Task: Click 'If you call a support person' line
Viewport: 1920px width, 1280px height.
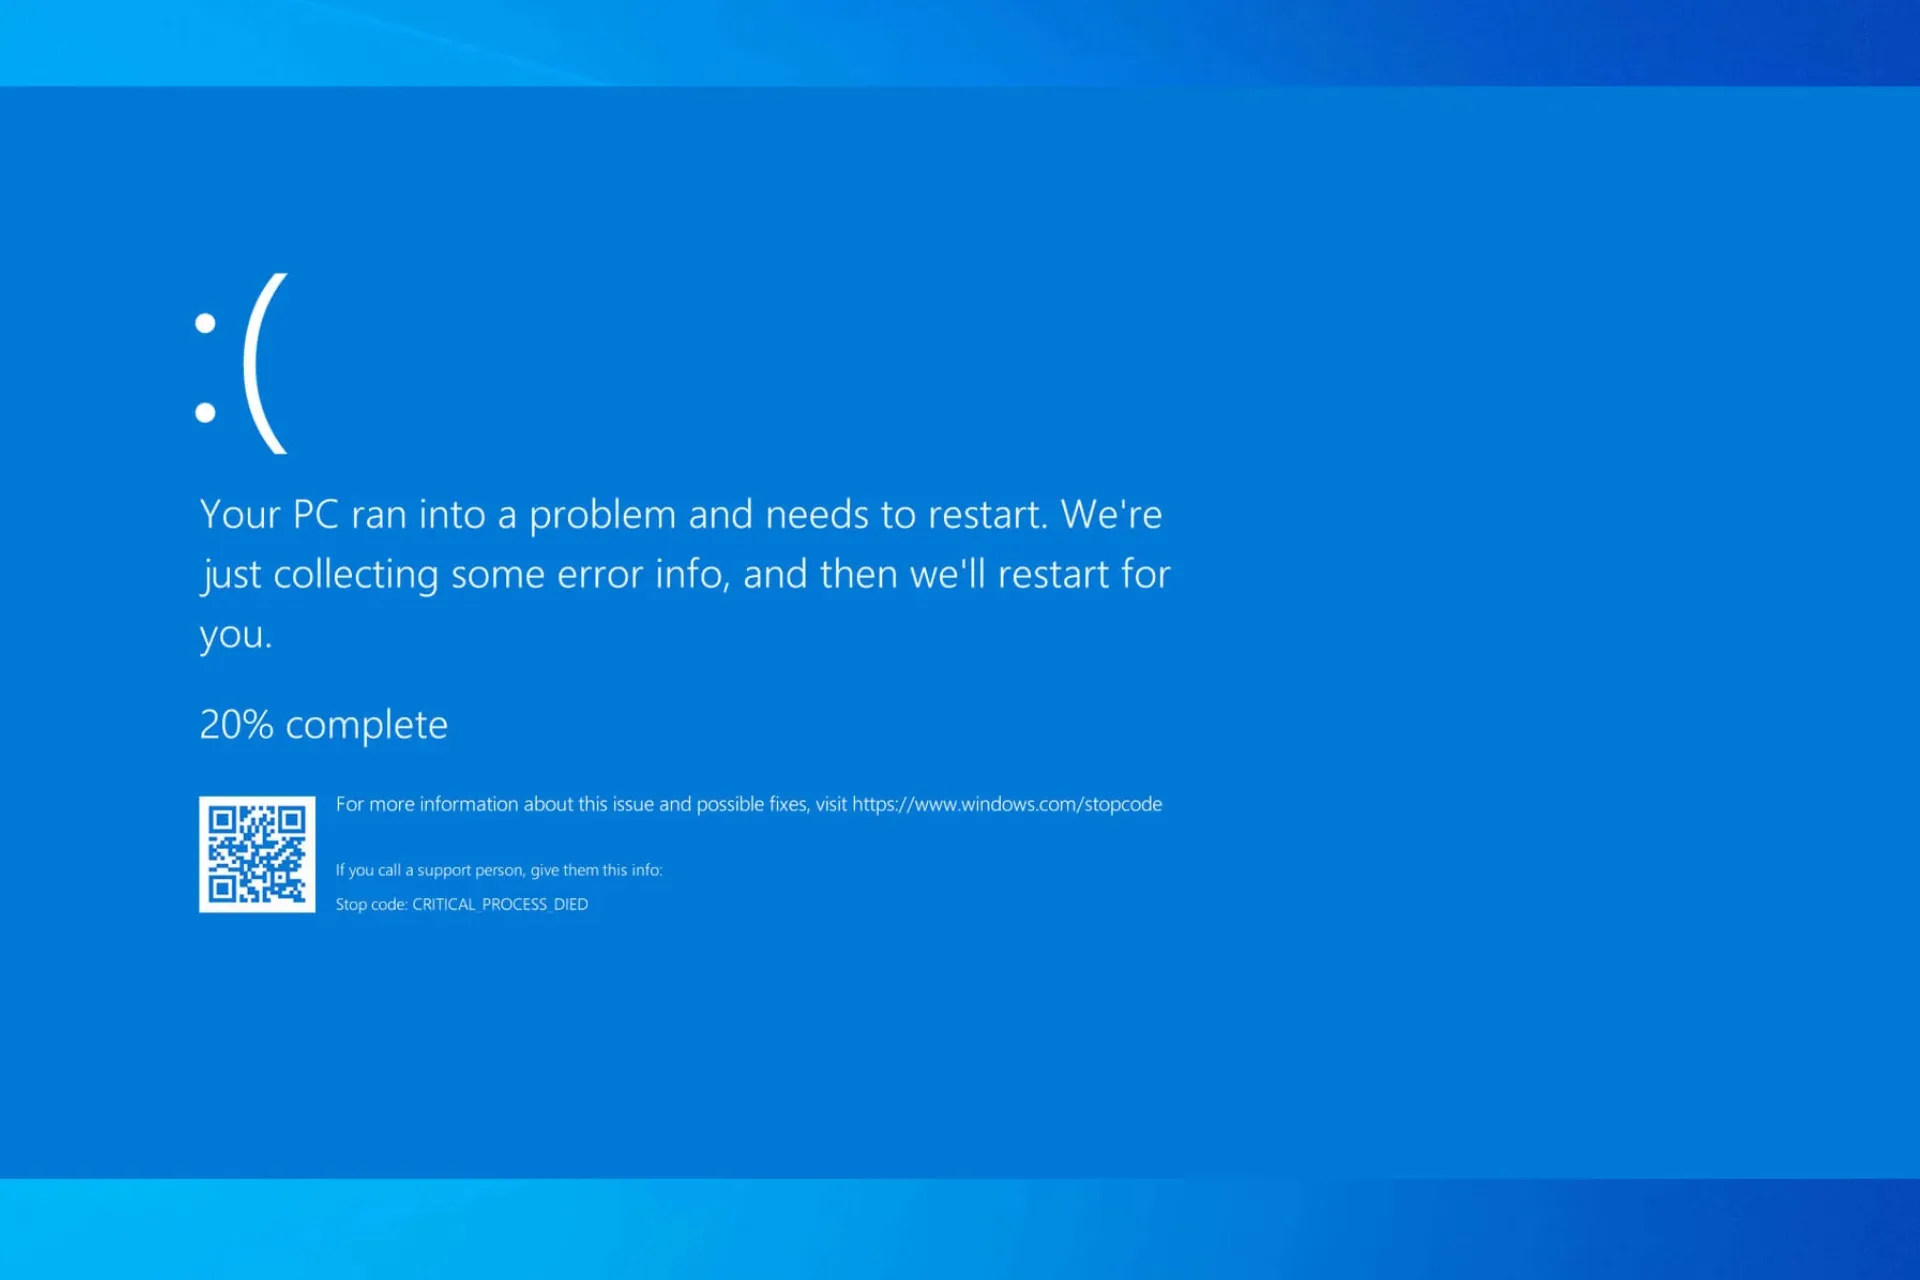Action: click(498, 870)
